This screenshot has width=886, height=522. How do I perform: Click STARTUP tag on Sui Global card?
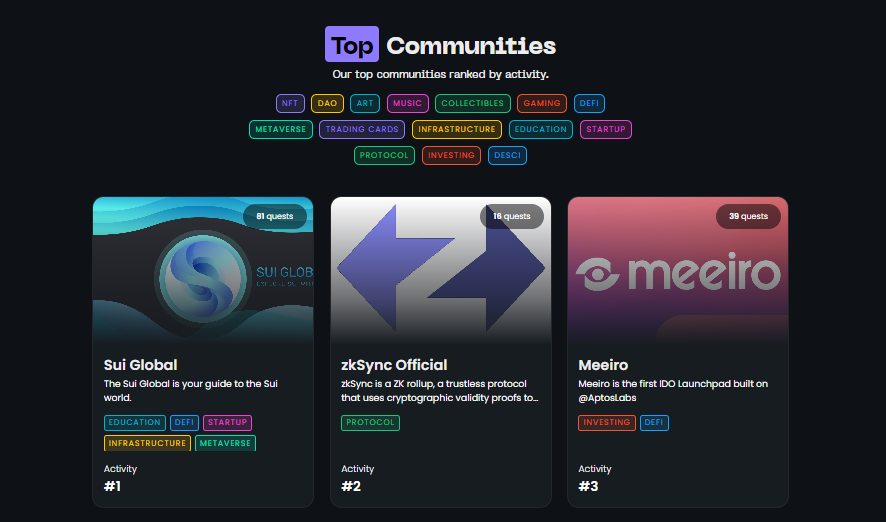pos(227,423)
